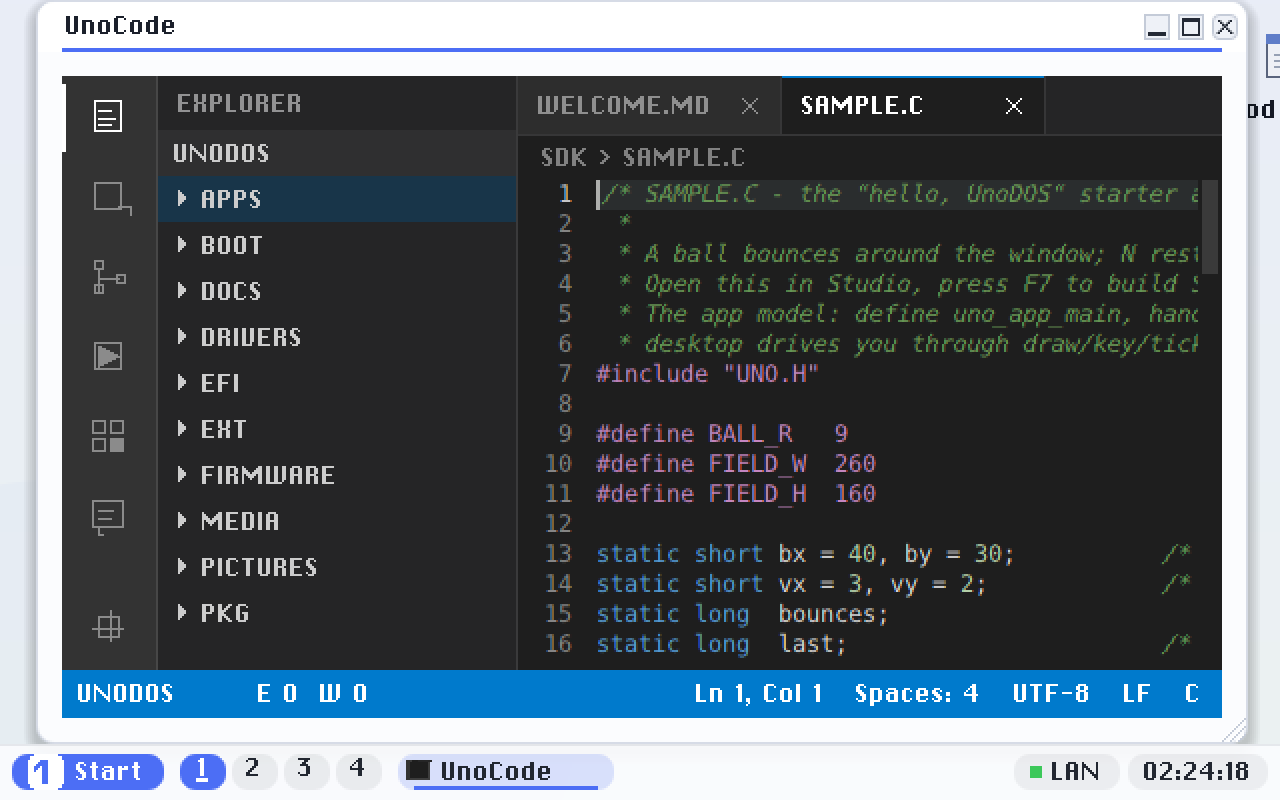Click UNODOS in the status bar
The height and width of the screenshot is (800, 1280).
coord(125,694)
